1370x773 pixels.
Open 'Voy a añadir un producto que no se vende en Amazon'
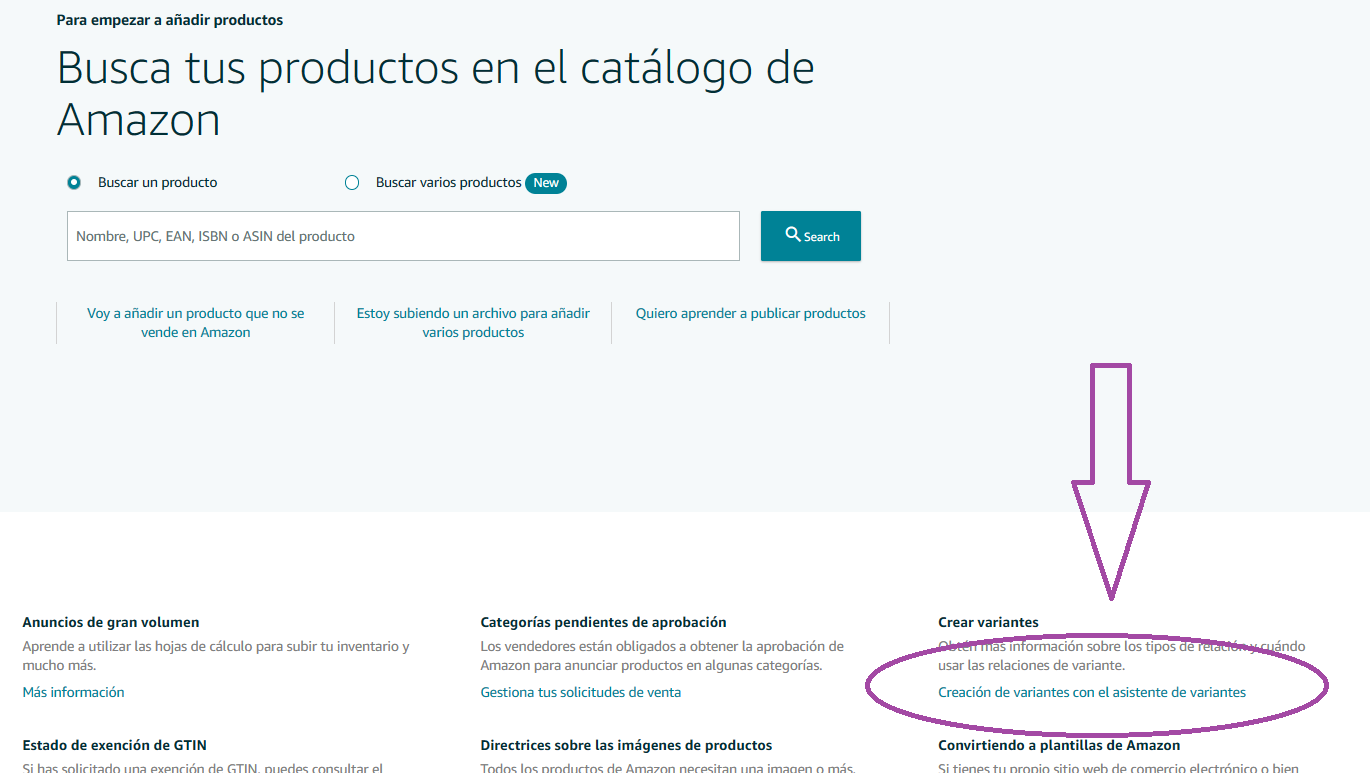pyautogui.click(x=196, y=323)
